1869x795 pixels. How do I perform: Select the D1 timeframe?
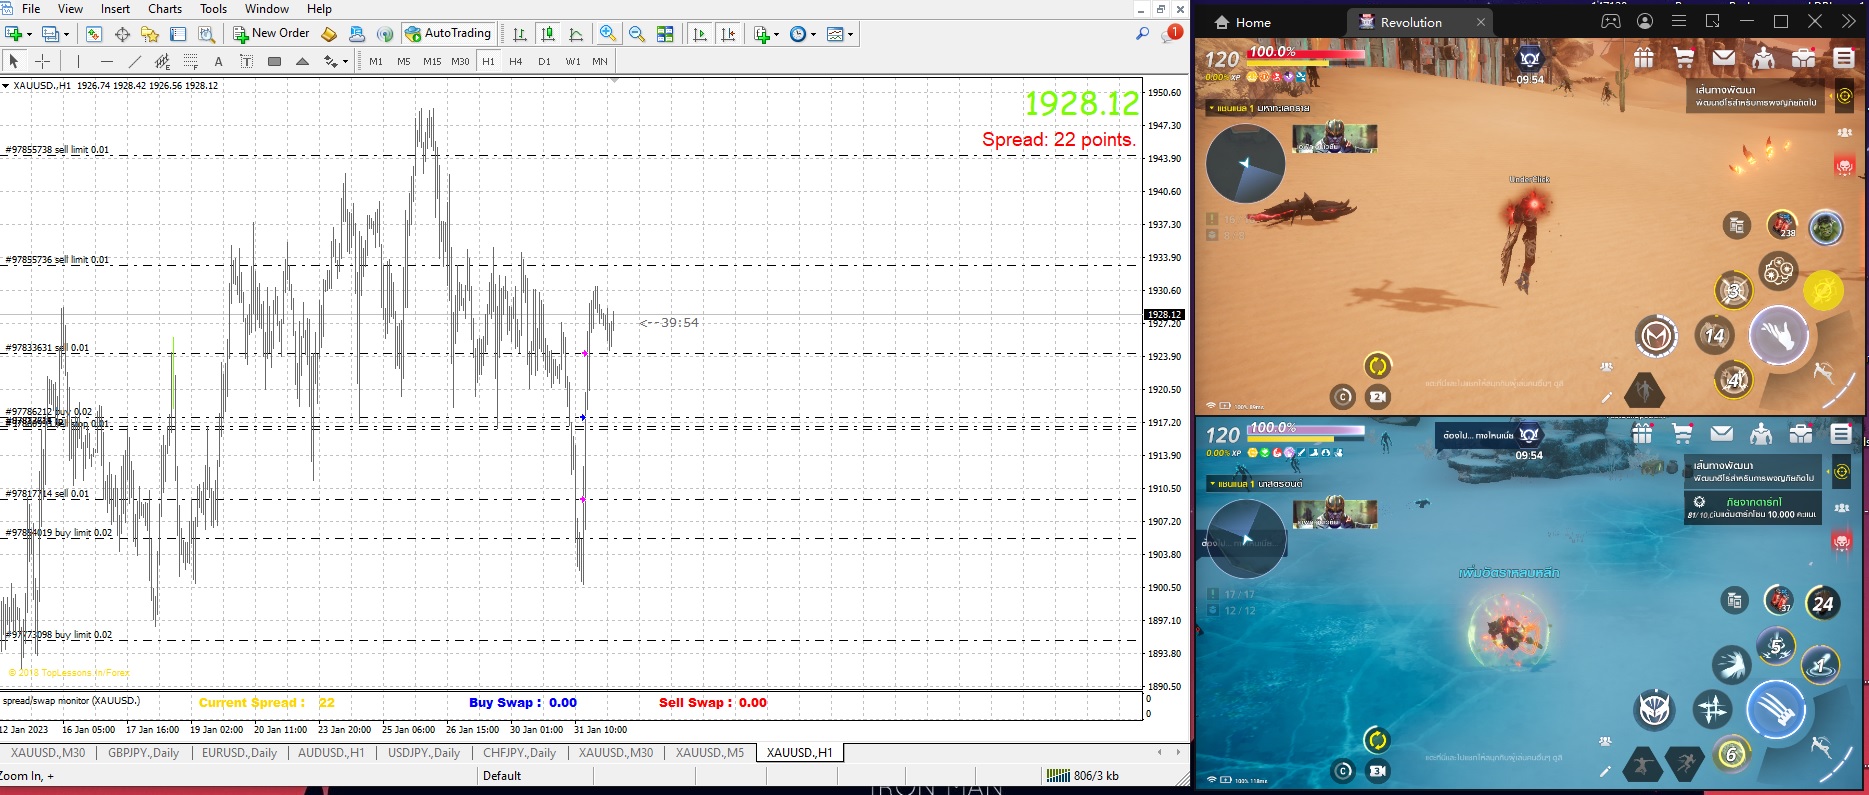(x=544, y=61)
